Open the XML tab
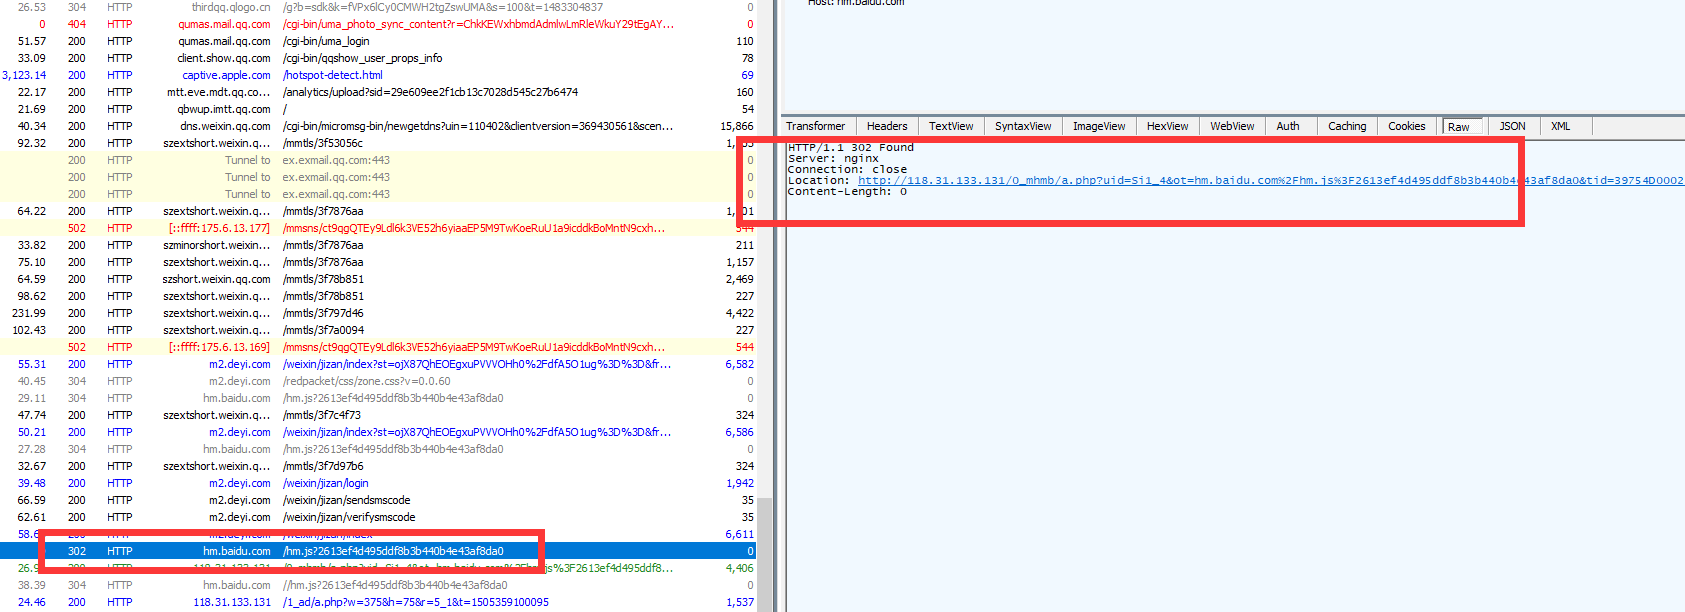 [1560, 126]
